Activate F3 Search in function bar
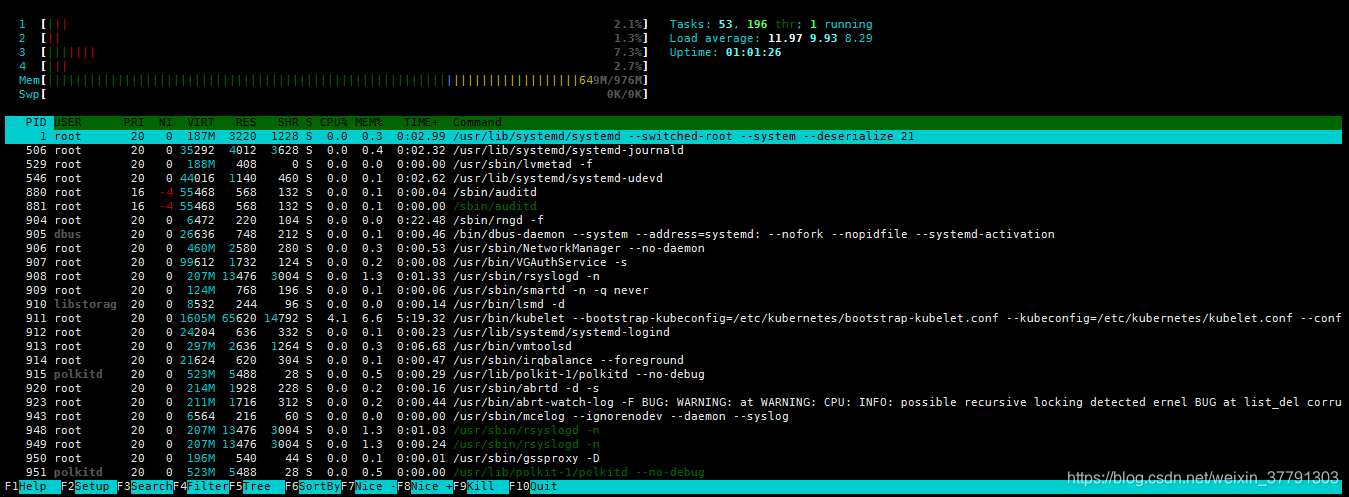The width and height of the screenshot is (1349, 497). tap(144, 486)
